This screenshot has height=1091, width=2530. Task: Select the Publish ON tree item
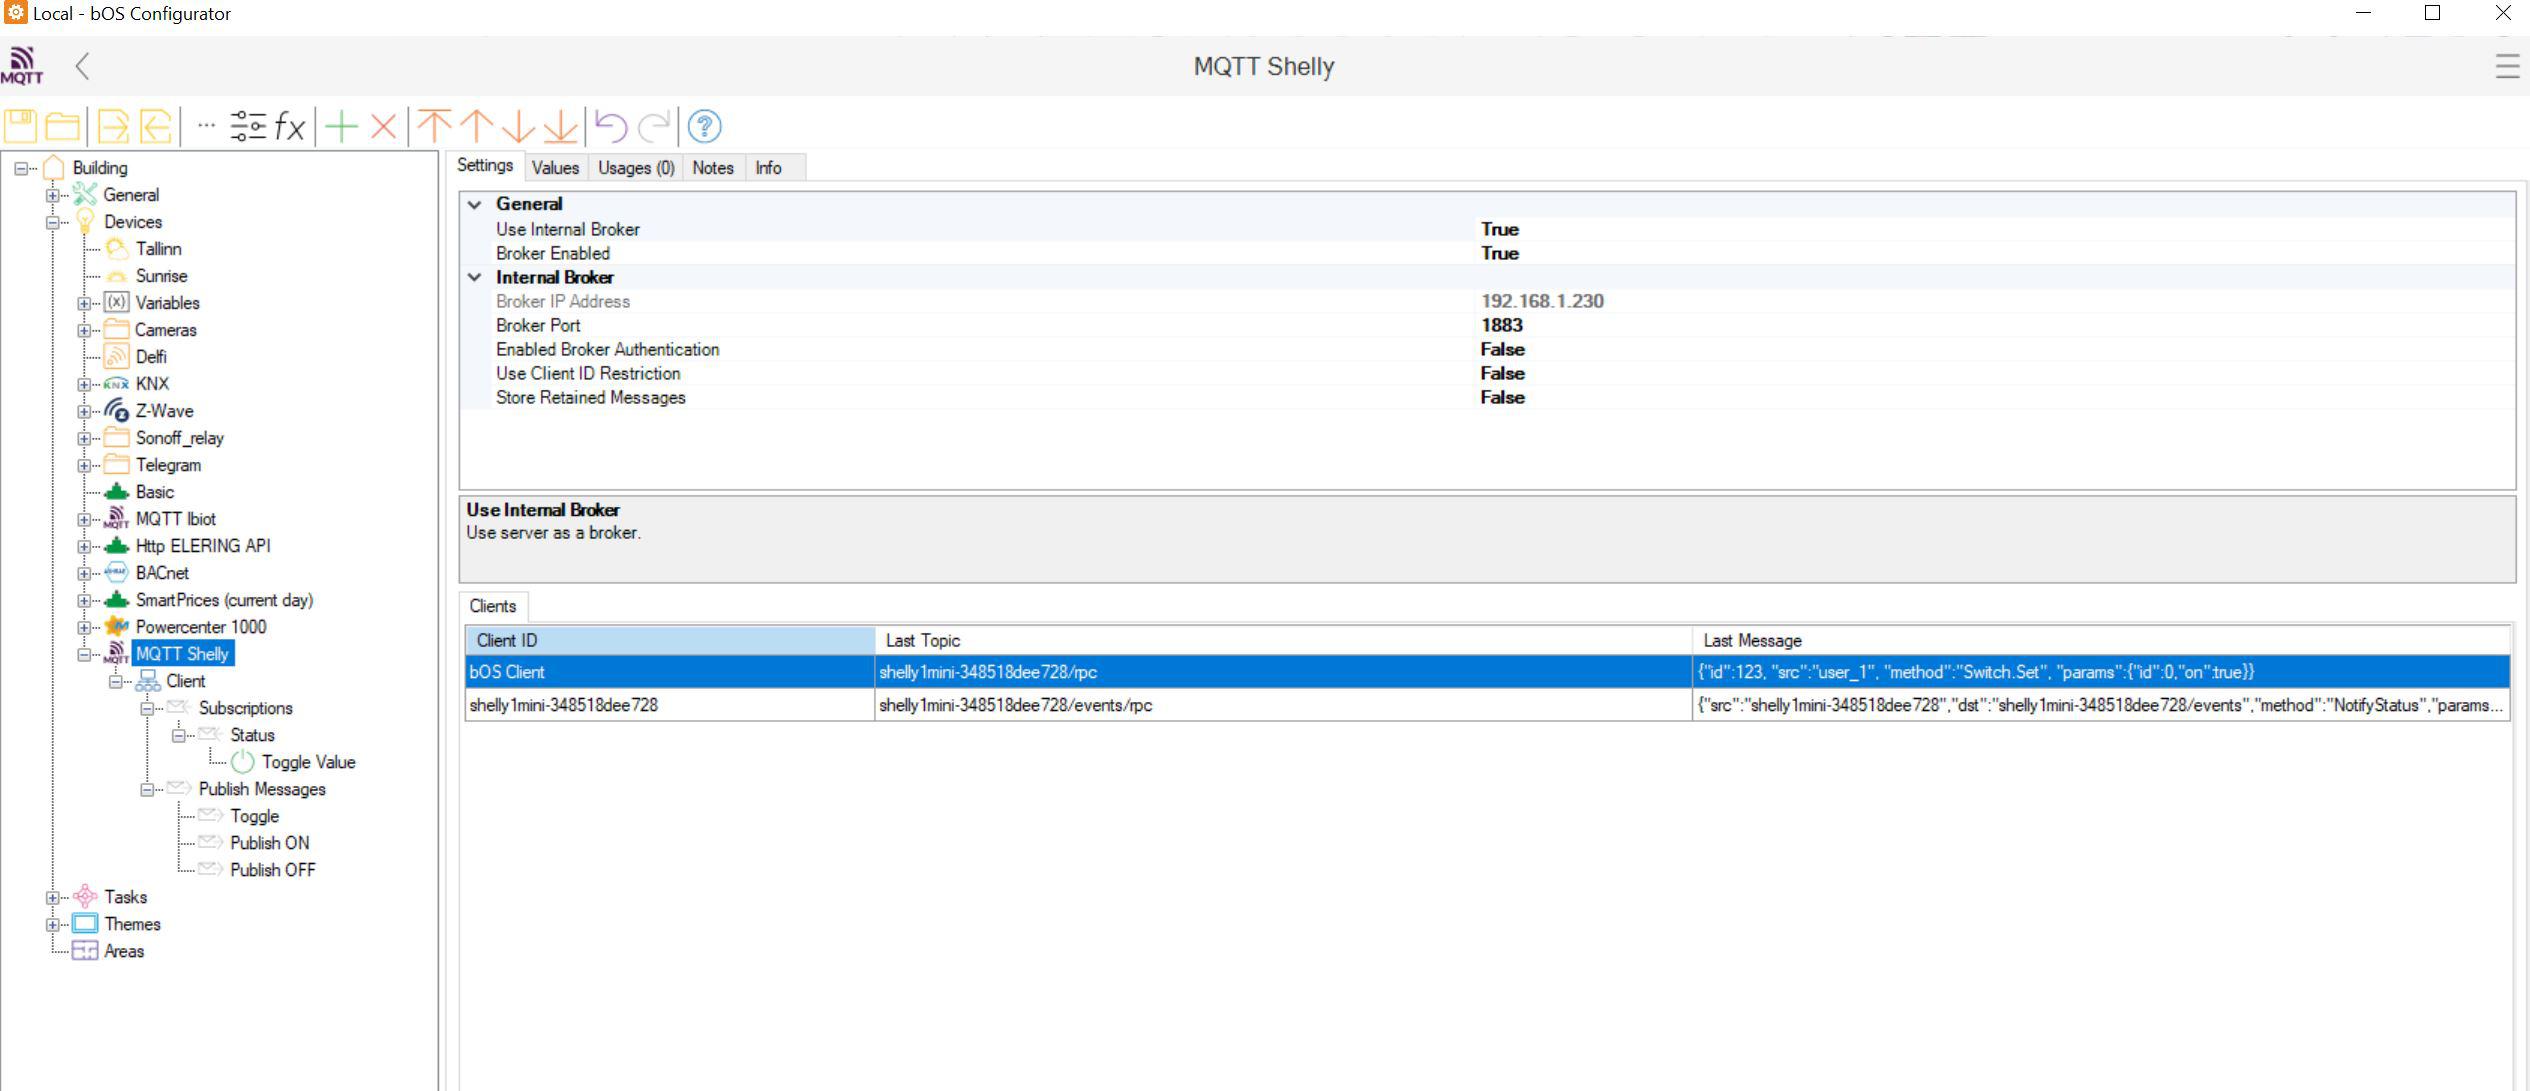pos(269,843)
